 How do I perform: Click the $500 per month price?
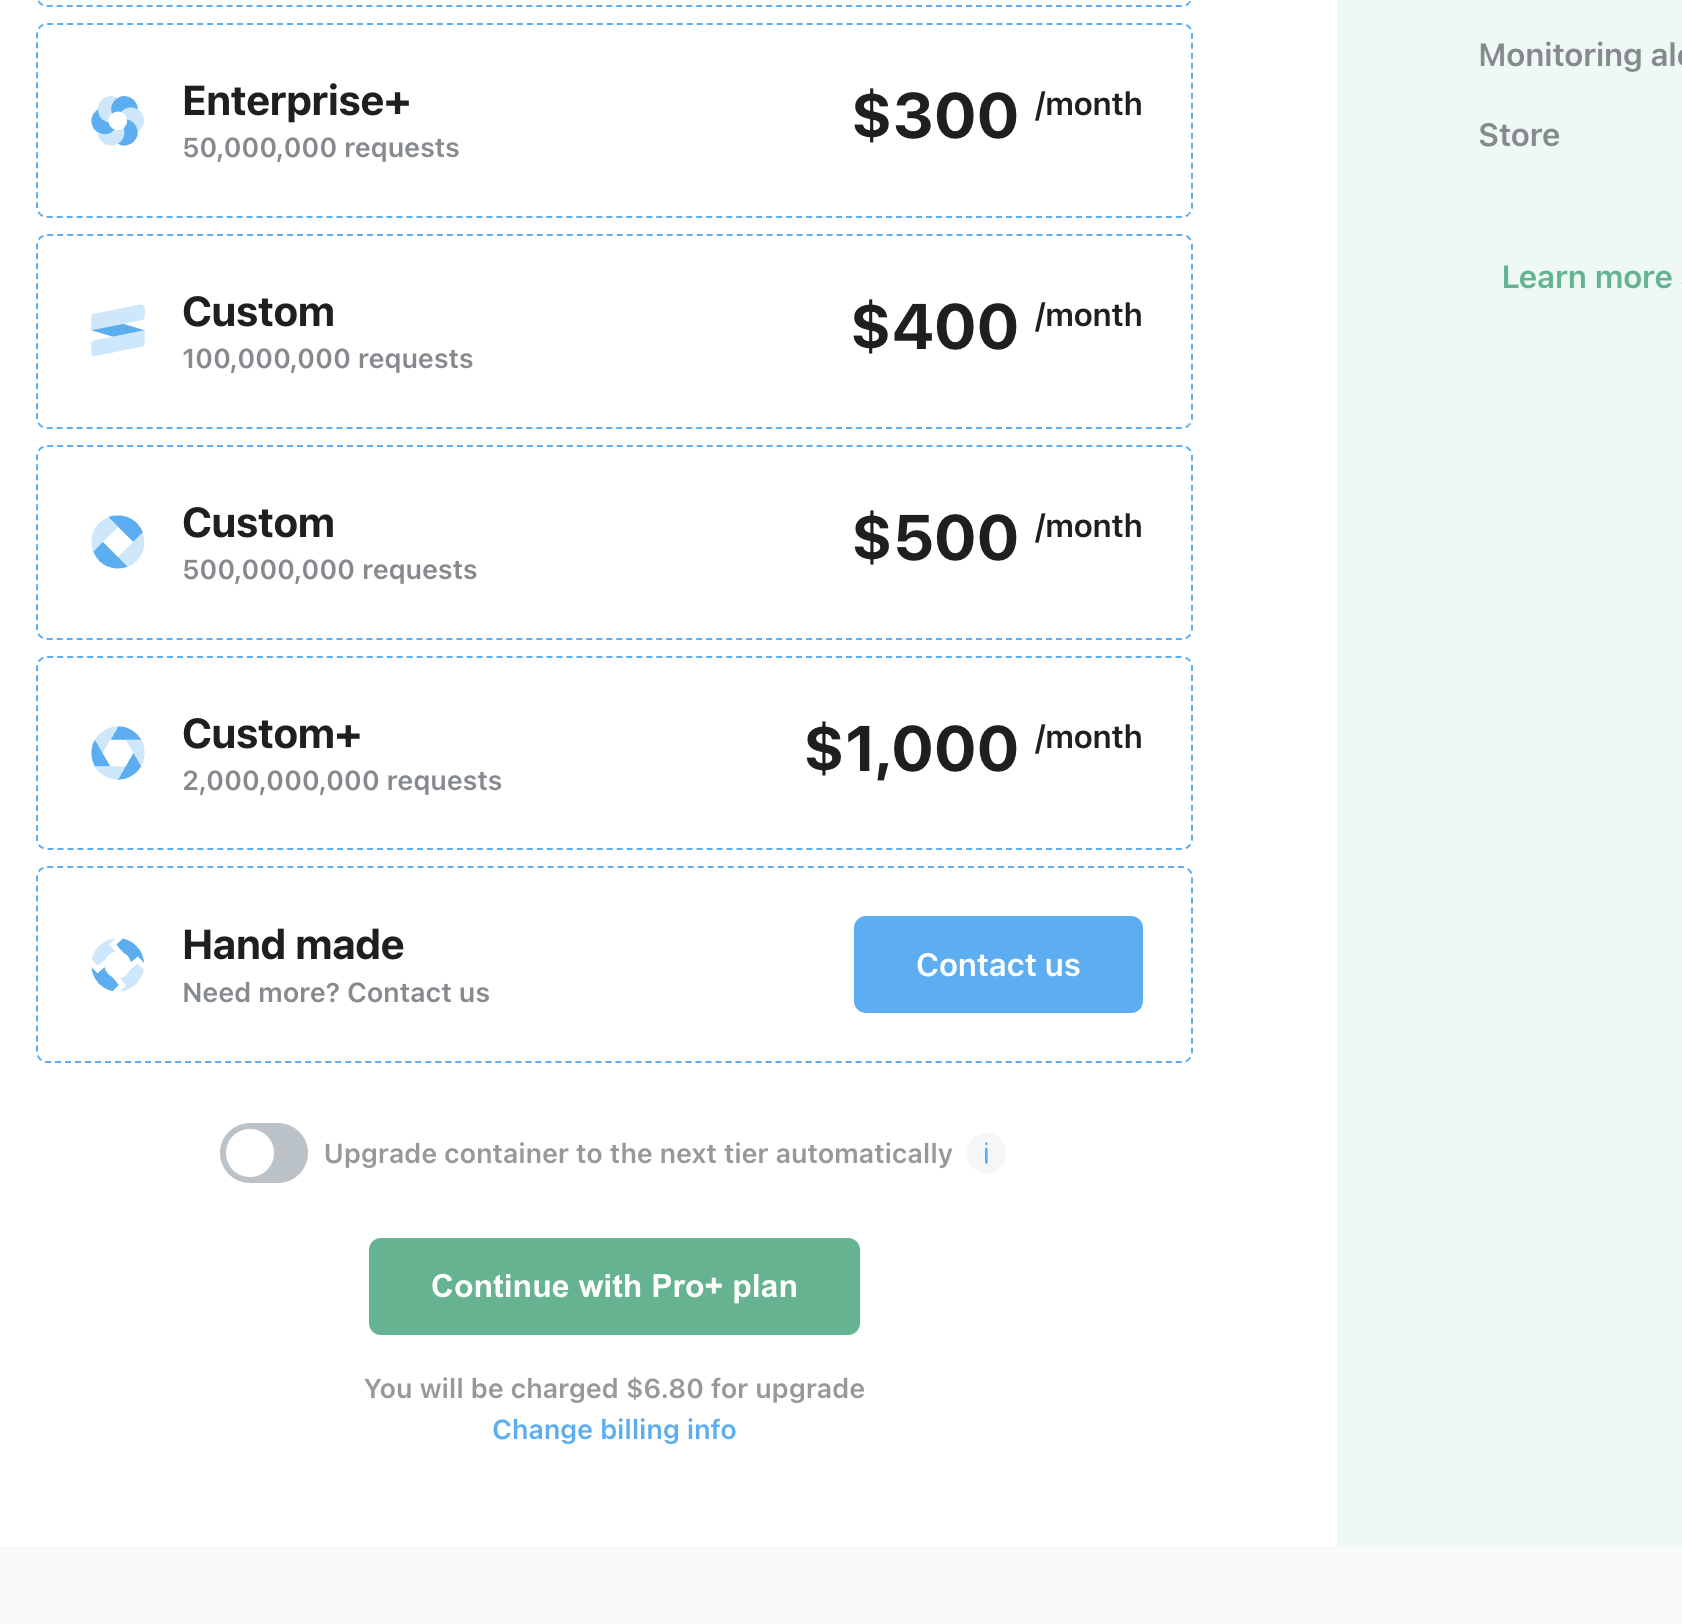coord(997,536)
